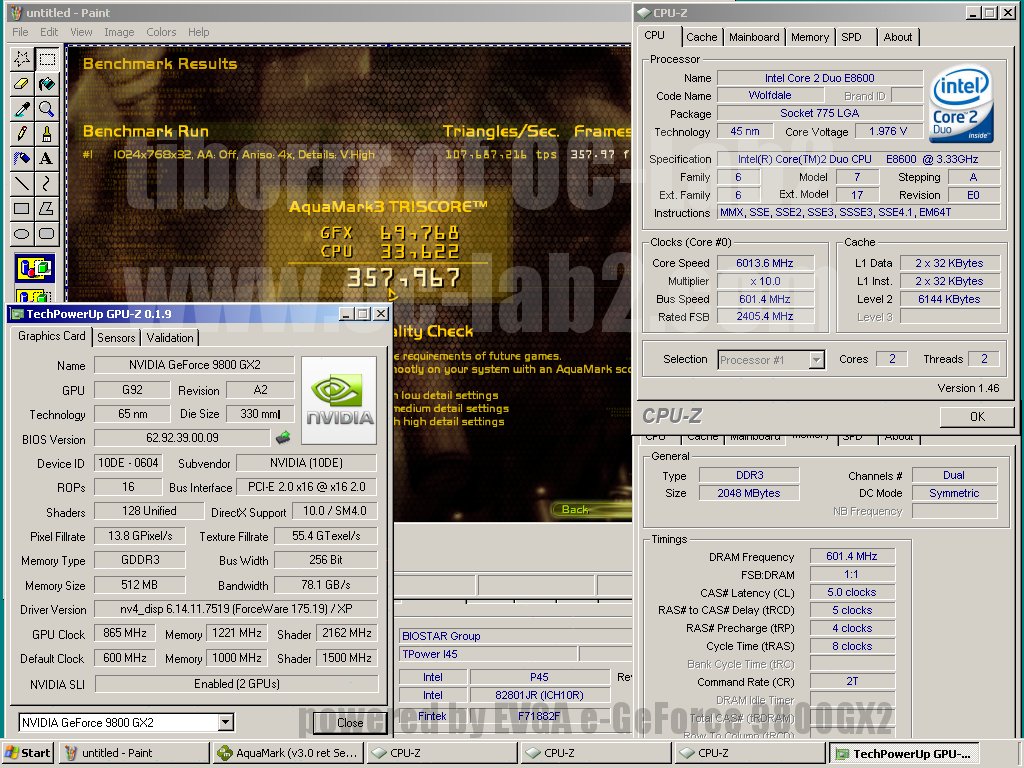Viewport: 1024px width, 768px height.
Task: Open the graphics card selector dropdown in GPU-Z
Action: tap(225, 722)
